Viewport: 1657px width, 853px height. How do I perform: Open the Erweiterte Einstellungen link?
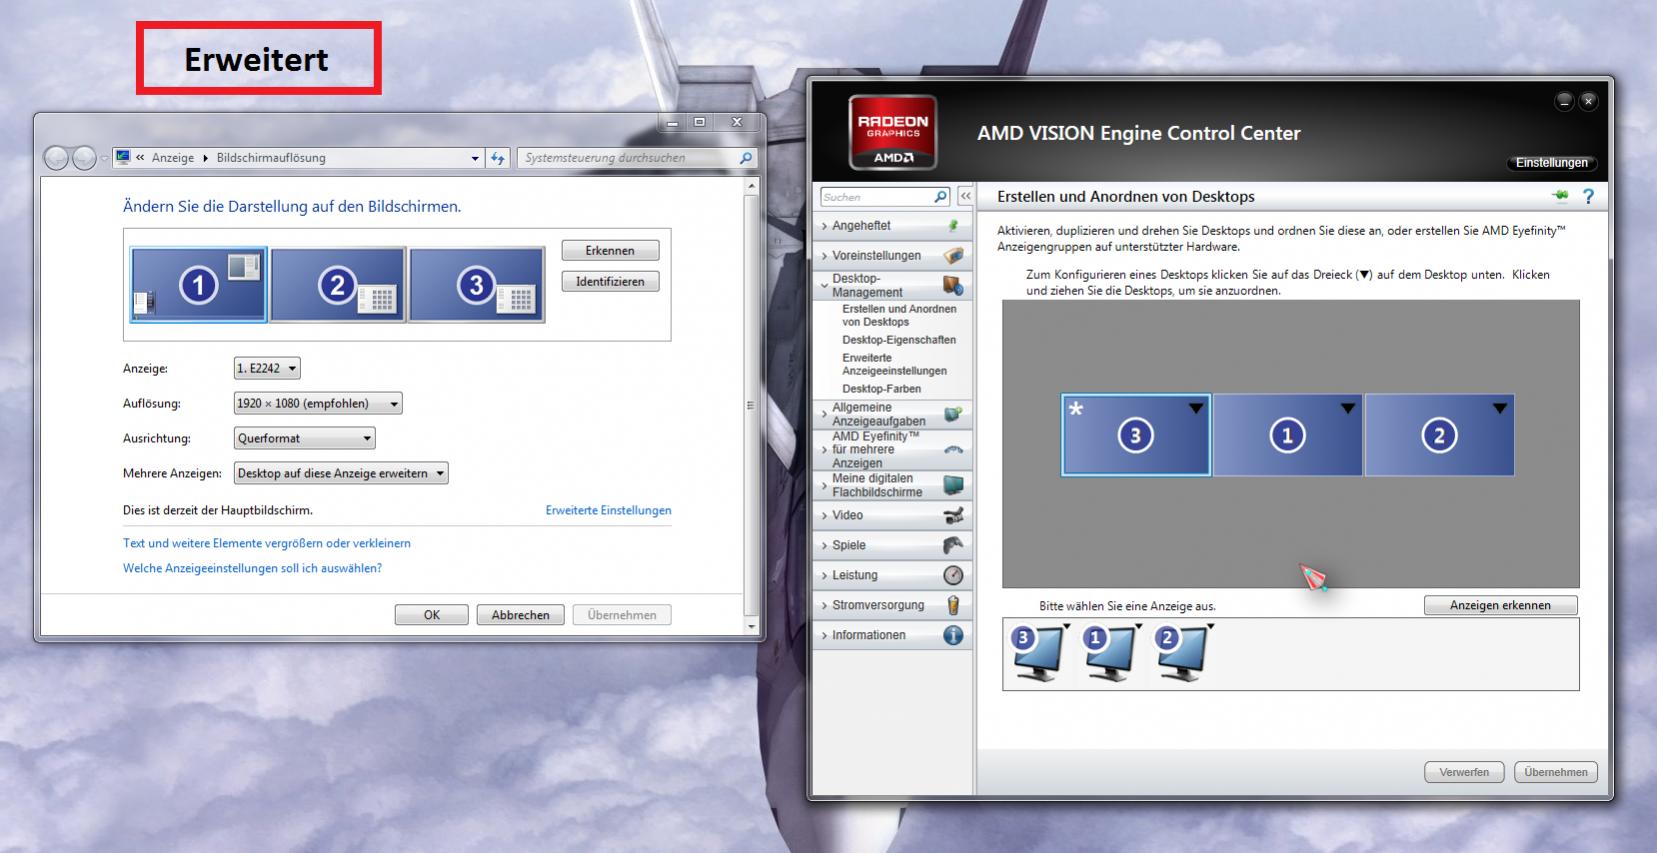point(608,510)
